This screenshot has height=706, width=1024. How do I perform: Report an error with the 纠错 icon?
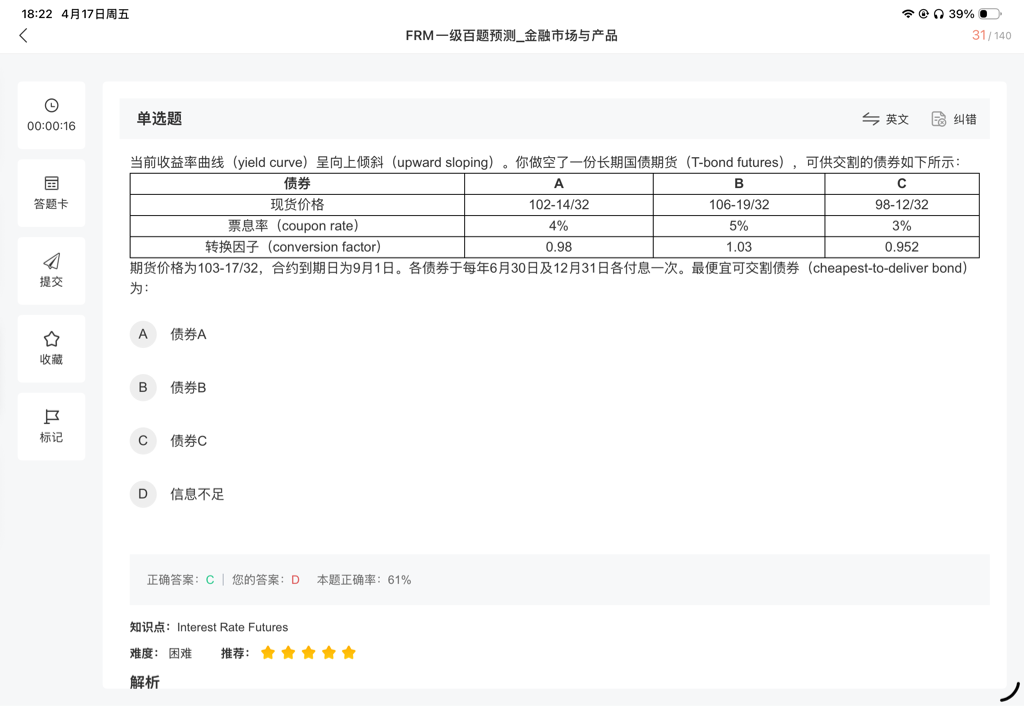pos(954,119)
